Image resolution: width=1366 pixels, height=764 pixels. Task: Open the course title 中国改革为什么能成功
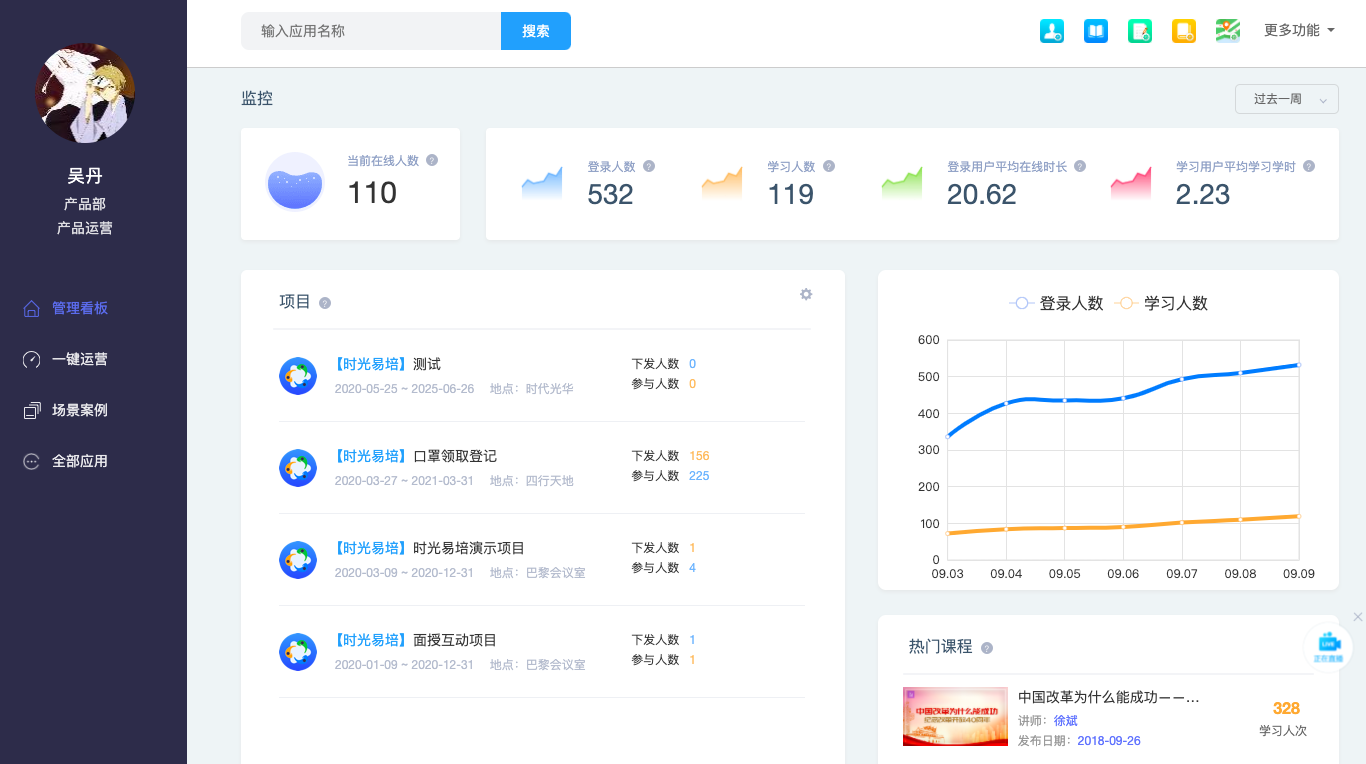(x=1109, y=697)
